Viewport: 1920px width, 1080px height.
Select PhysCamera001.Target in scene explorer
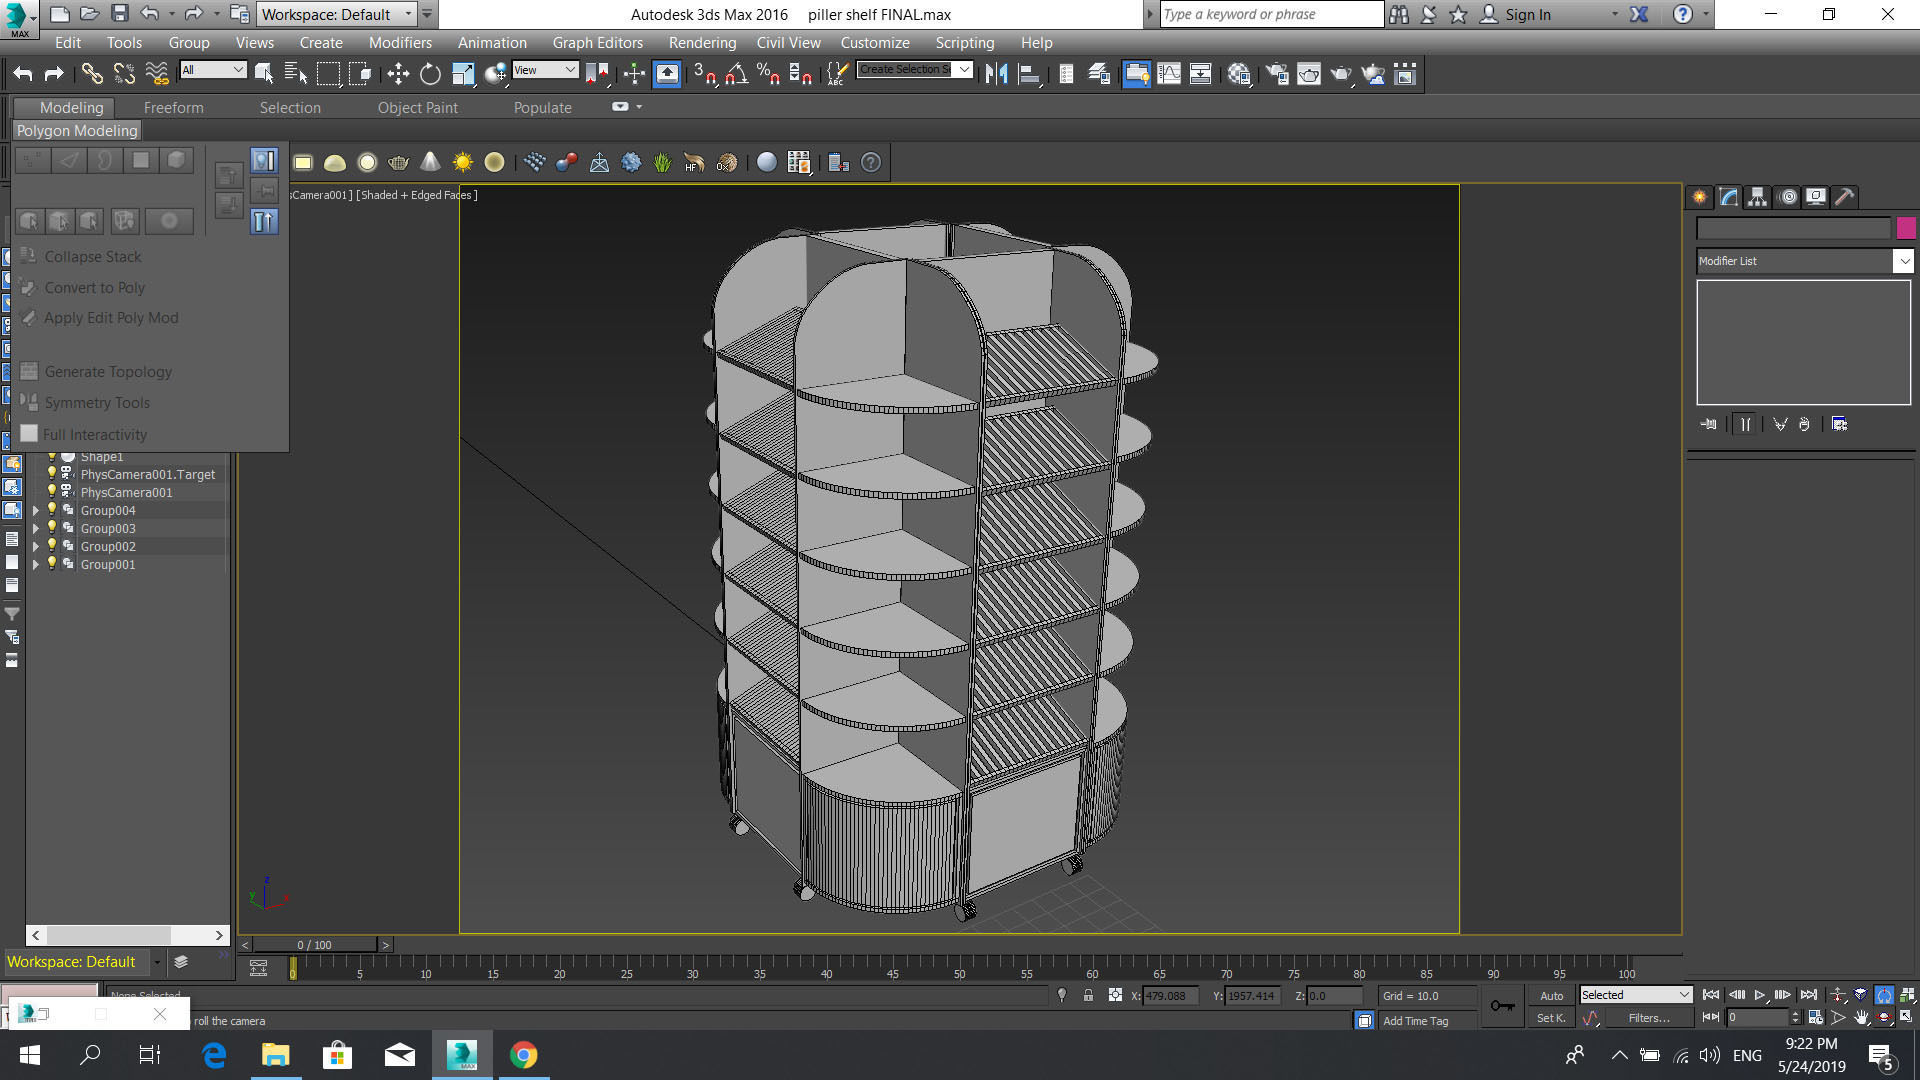(147, 475)
